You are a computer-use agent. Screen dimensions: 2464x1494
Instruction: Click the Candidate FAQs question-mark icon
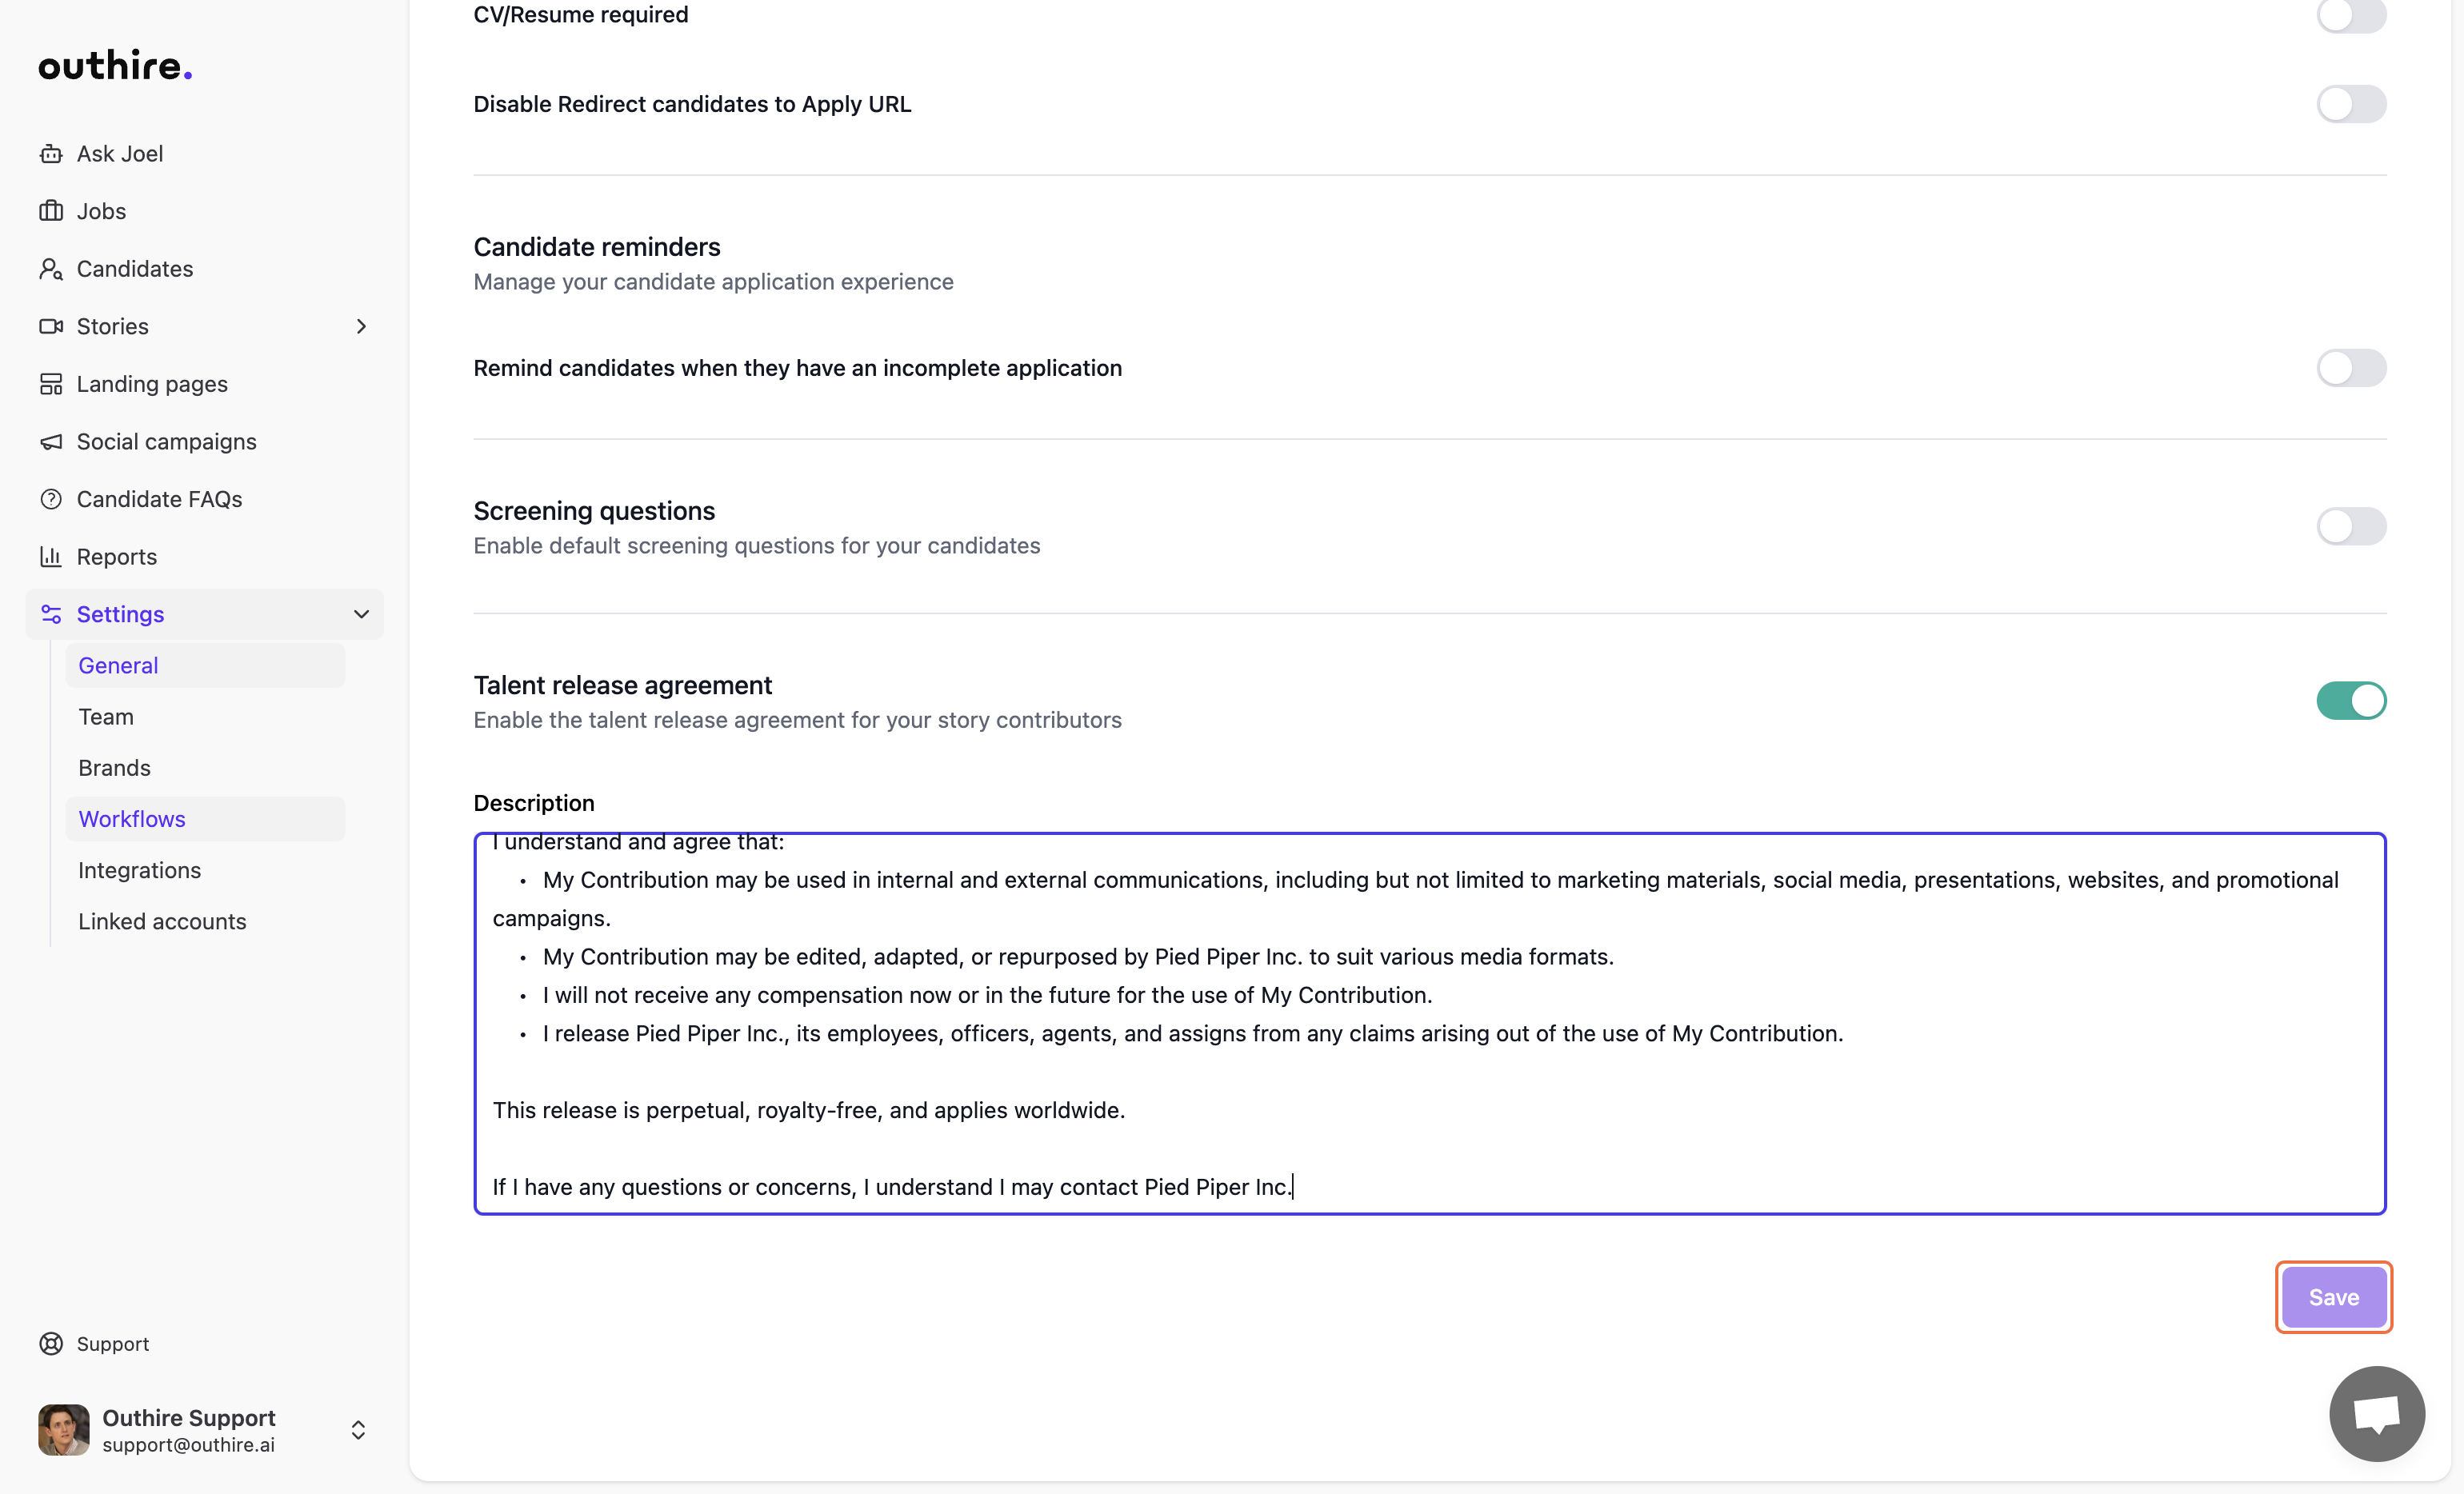point(51,499)
